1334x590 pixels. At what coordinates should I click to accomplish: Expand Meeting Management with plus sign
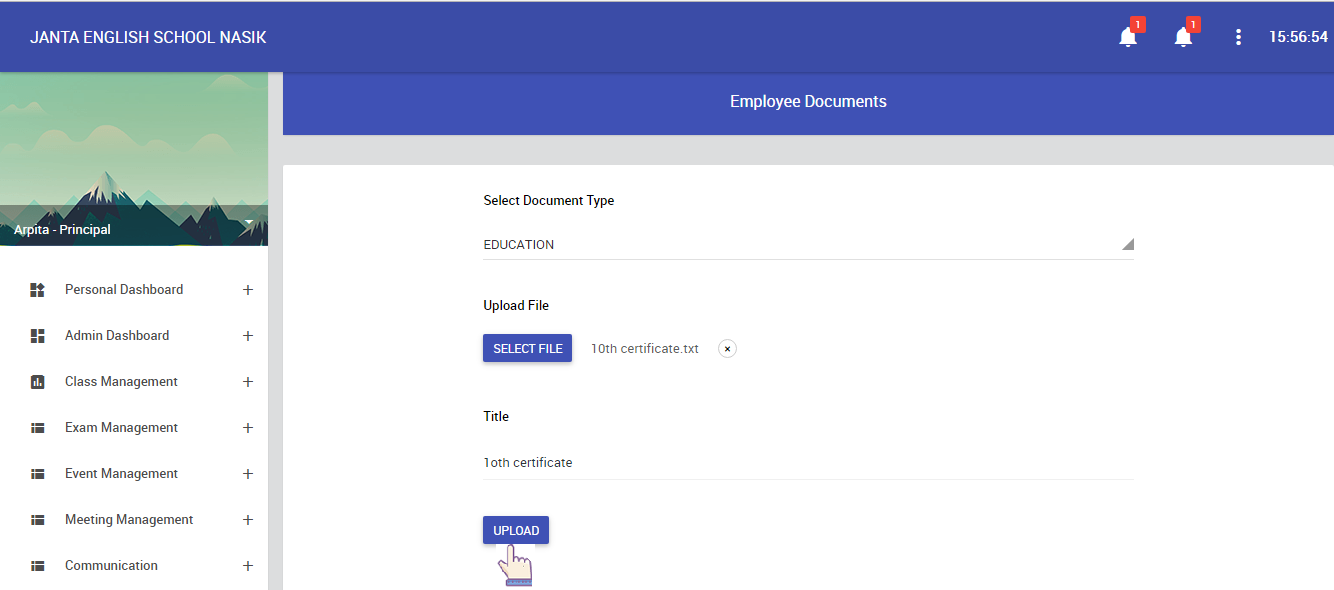click(x=248, y=520)
